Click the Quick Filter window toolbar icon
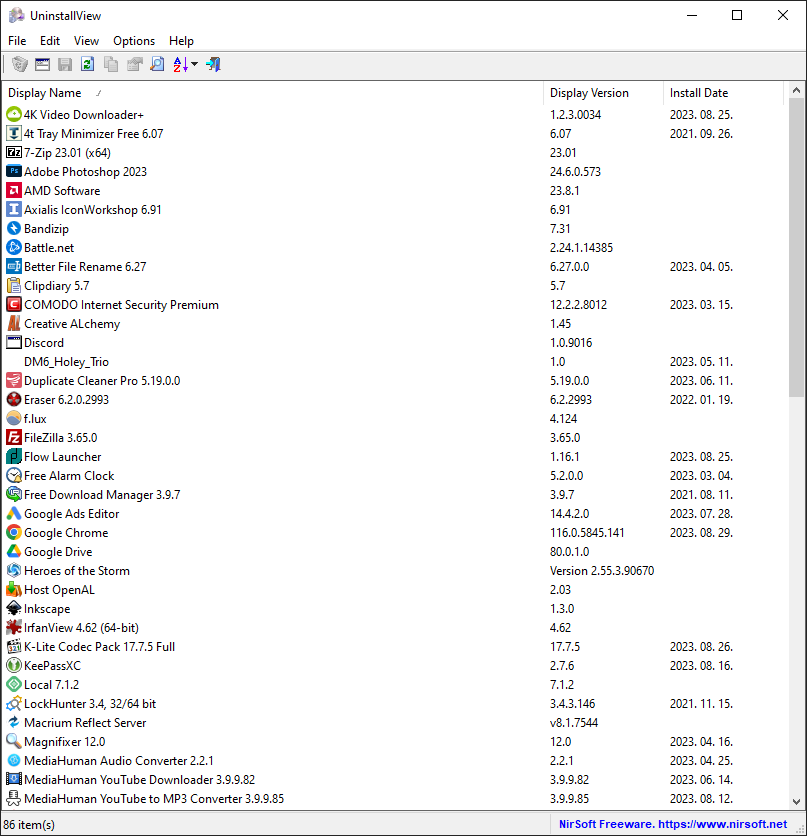 tap(42, 65)
